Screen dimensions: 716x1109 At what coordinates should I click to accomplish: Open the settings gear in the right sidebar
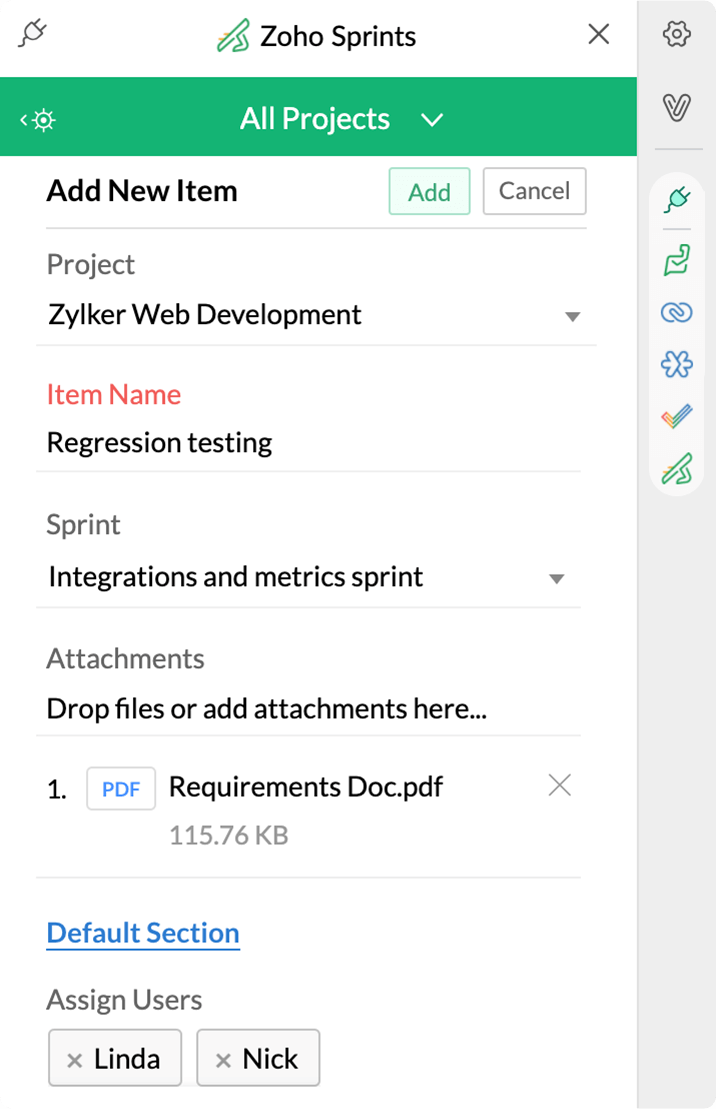(677, 35)
